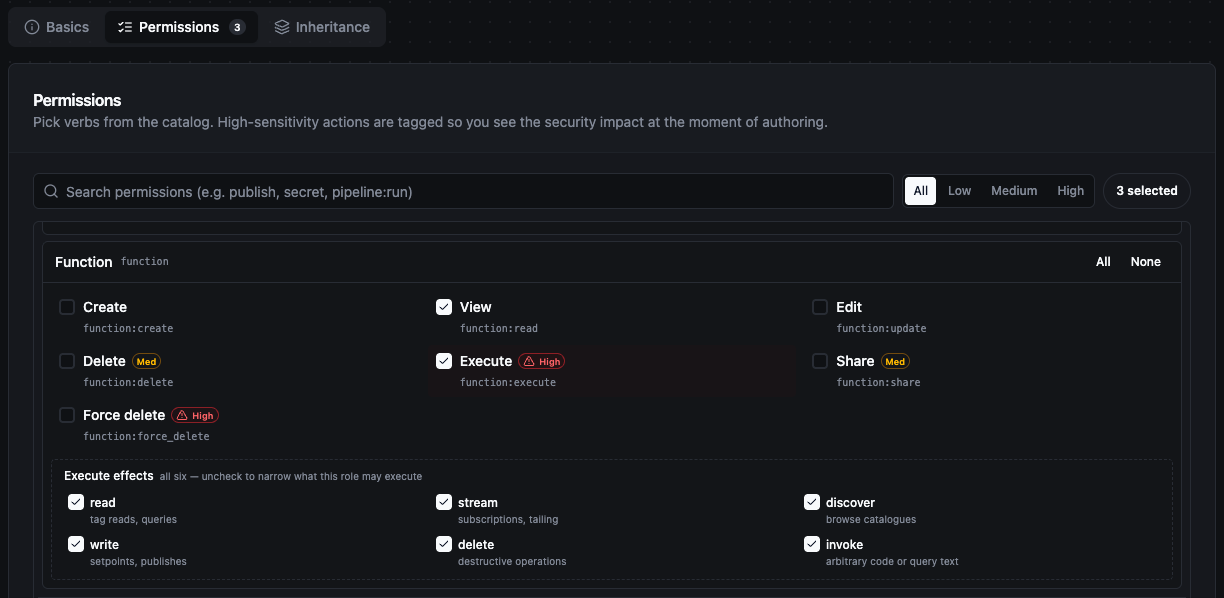Click the Inheritance layers icon
This screenshot has width=1224, height=598.
pos(282,27)
